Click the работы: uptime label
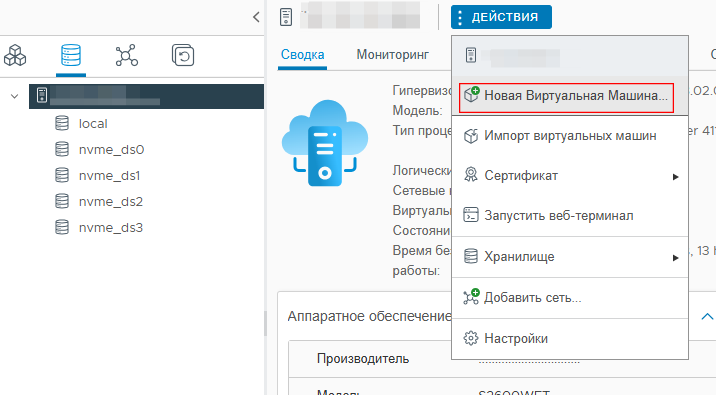 tap(416, 271)
